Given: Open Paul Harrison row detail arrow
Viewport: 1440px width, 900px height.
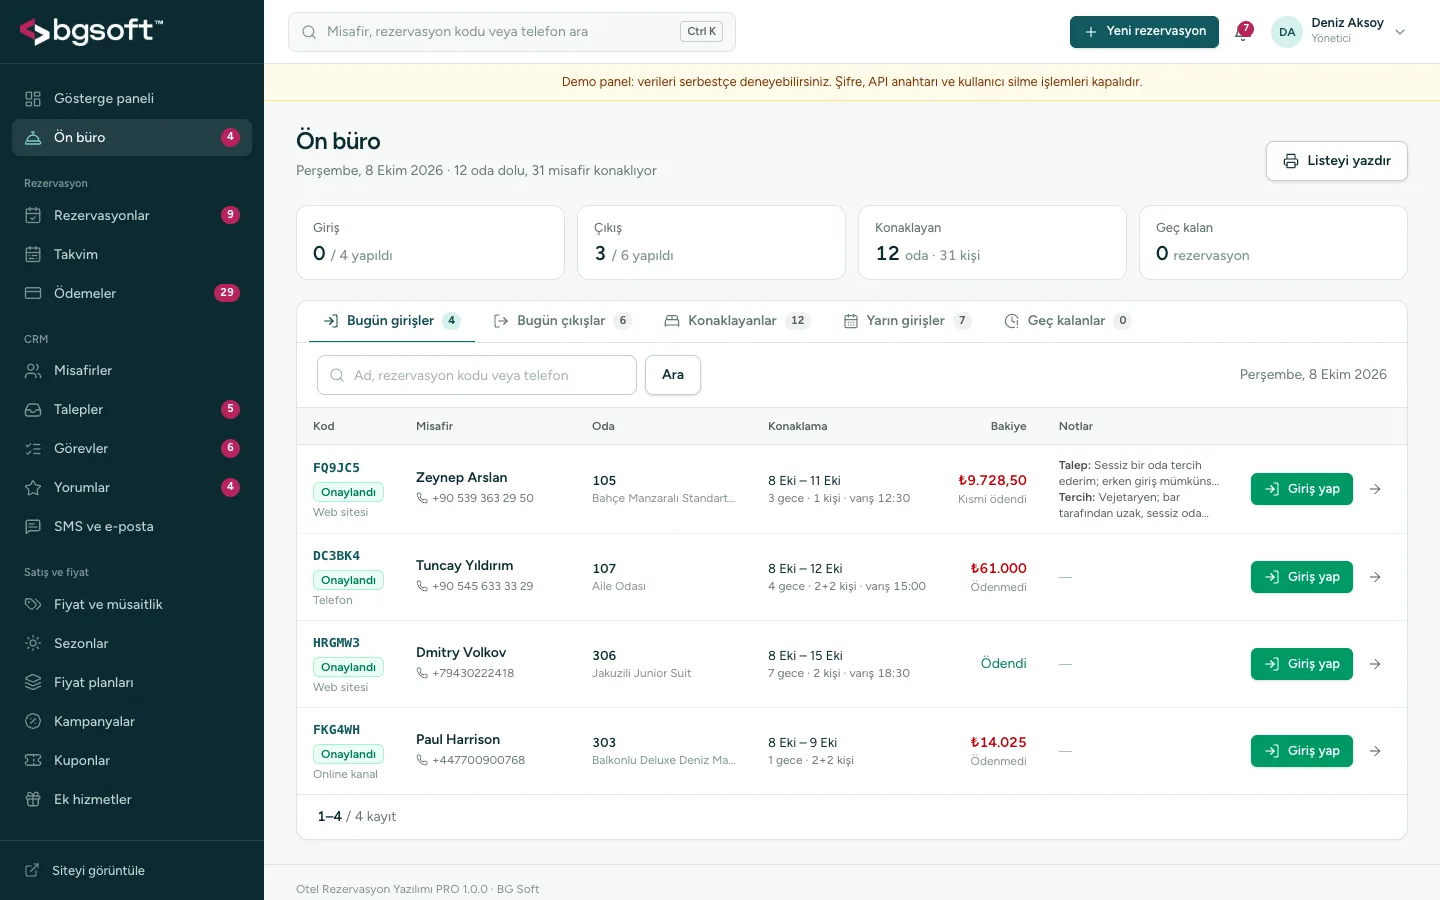Looking at the screenshot, I should click(1375, 751).
